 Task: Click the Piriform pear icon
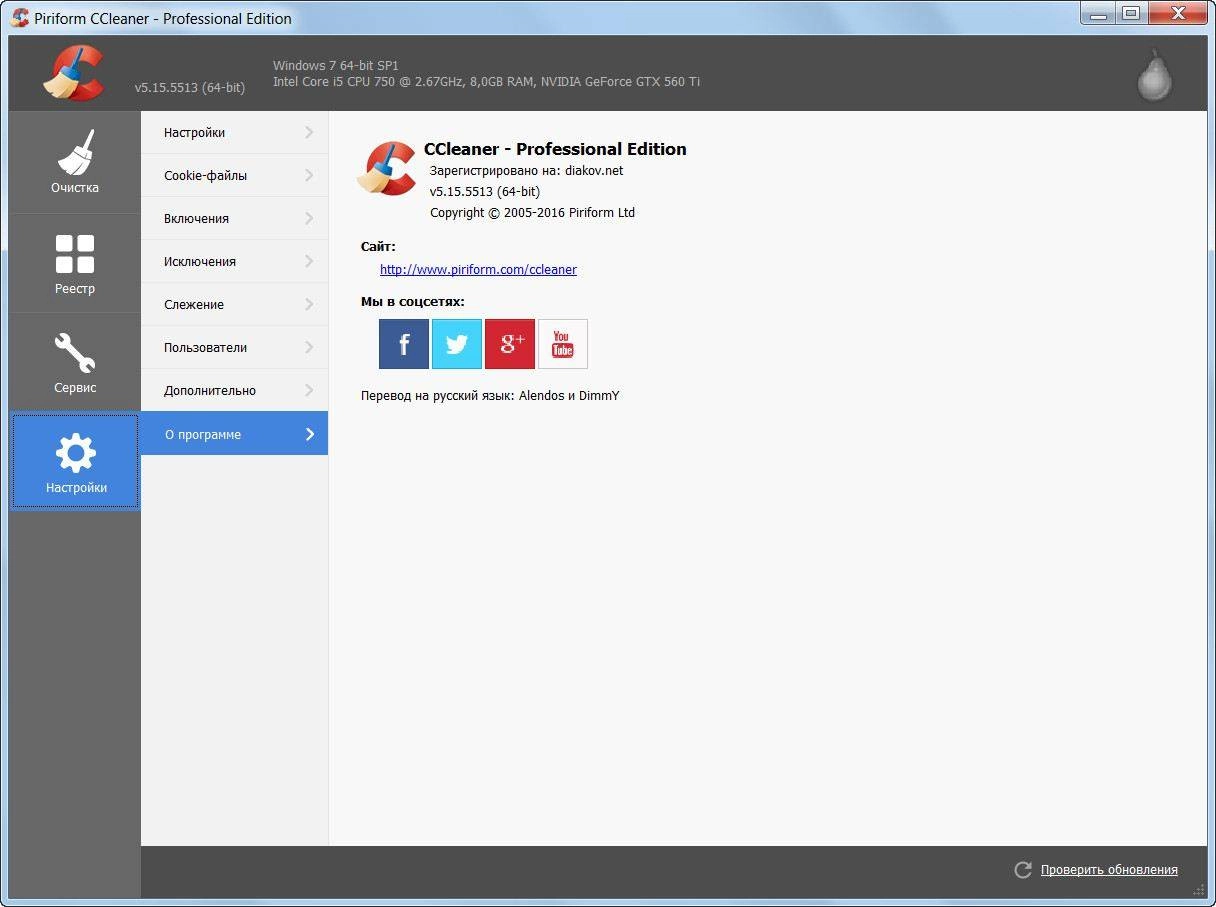pos(1154,75)
